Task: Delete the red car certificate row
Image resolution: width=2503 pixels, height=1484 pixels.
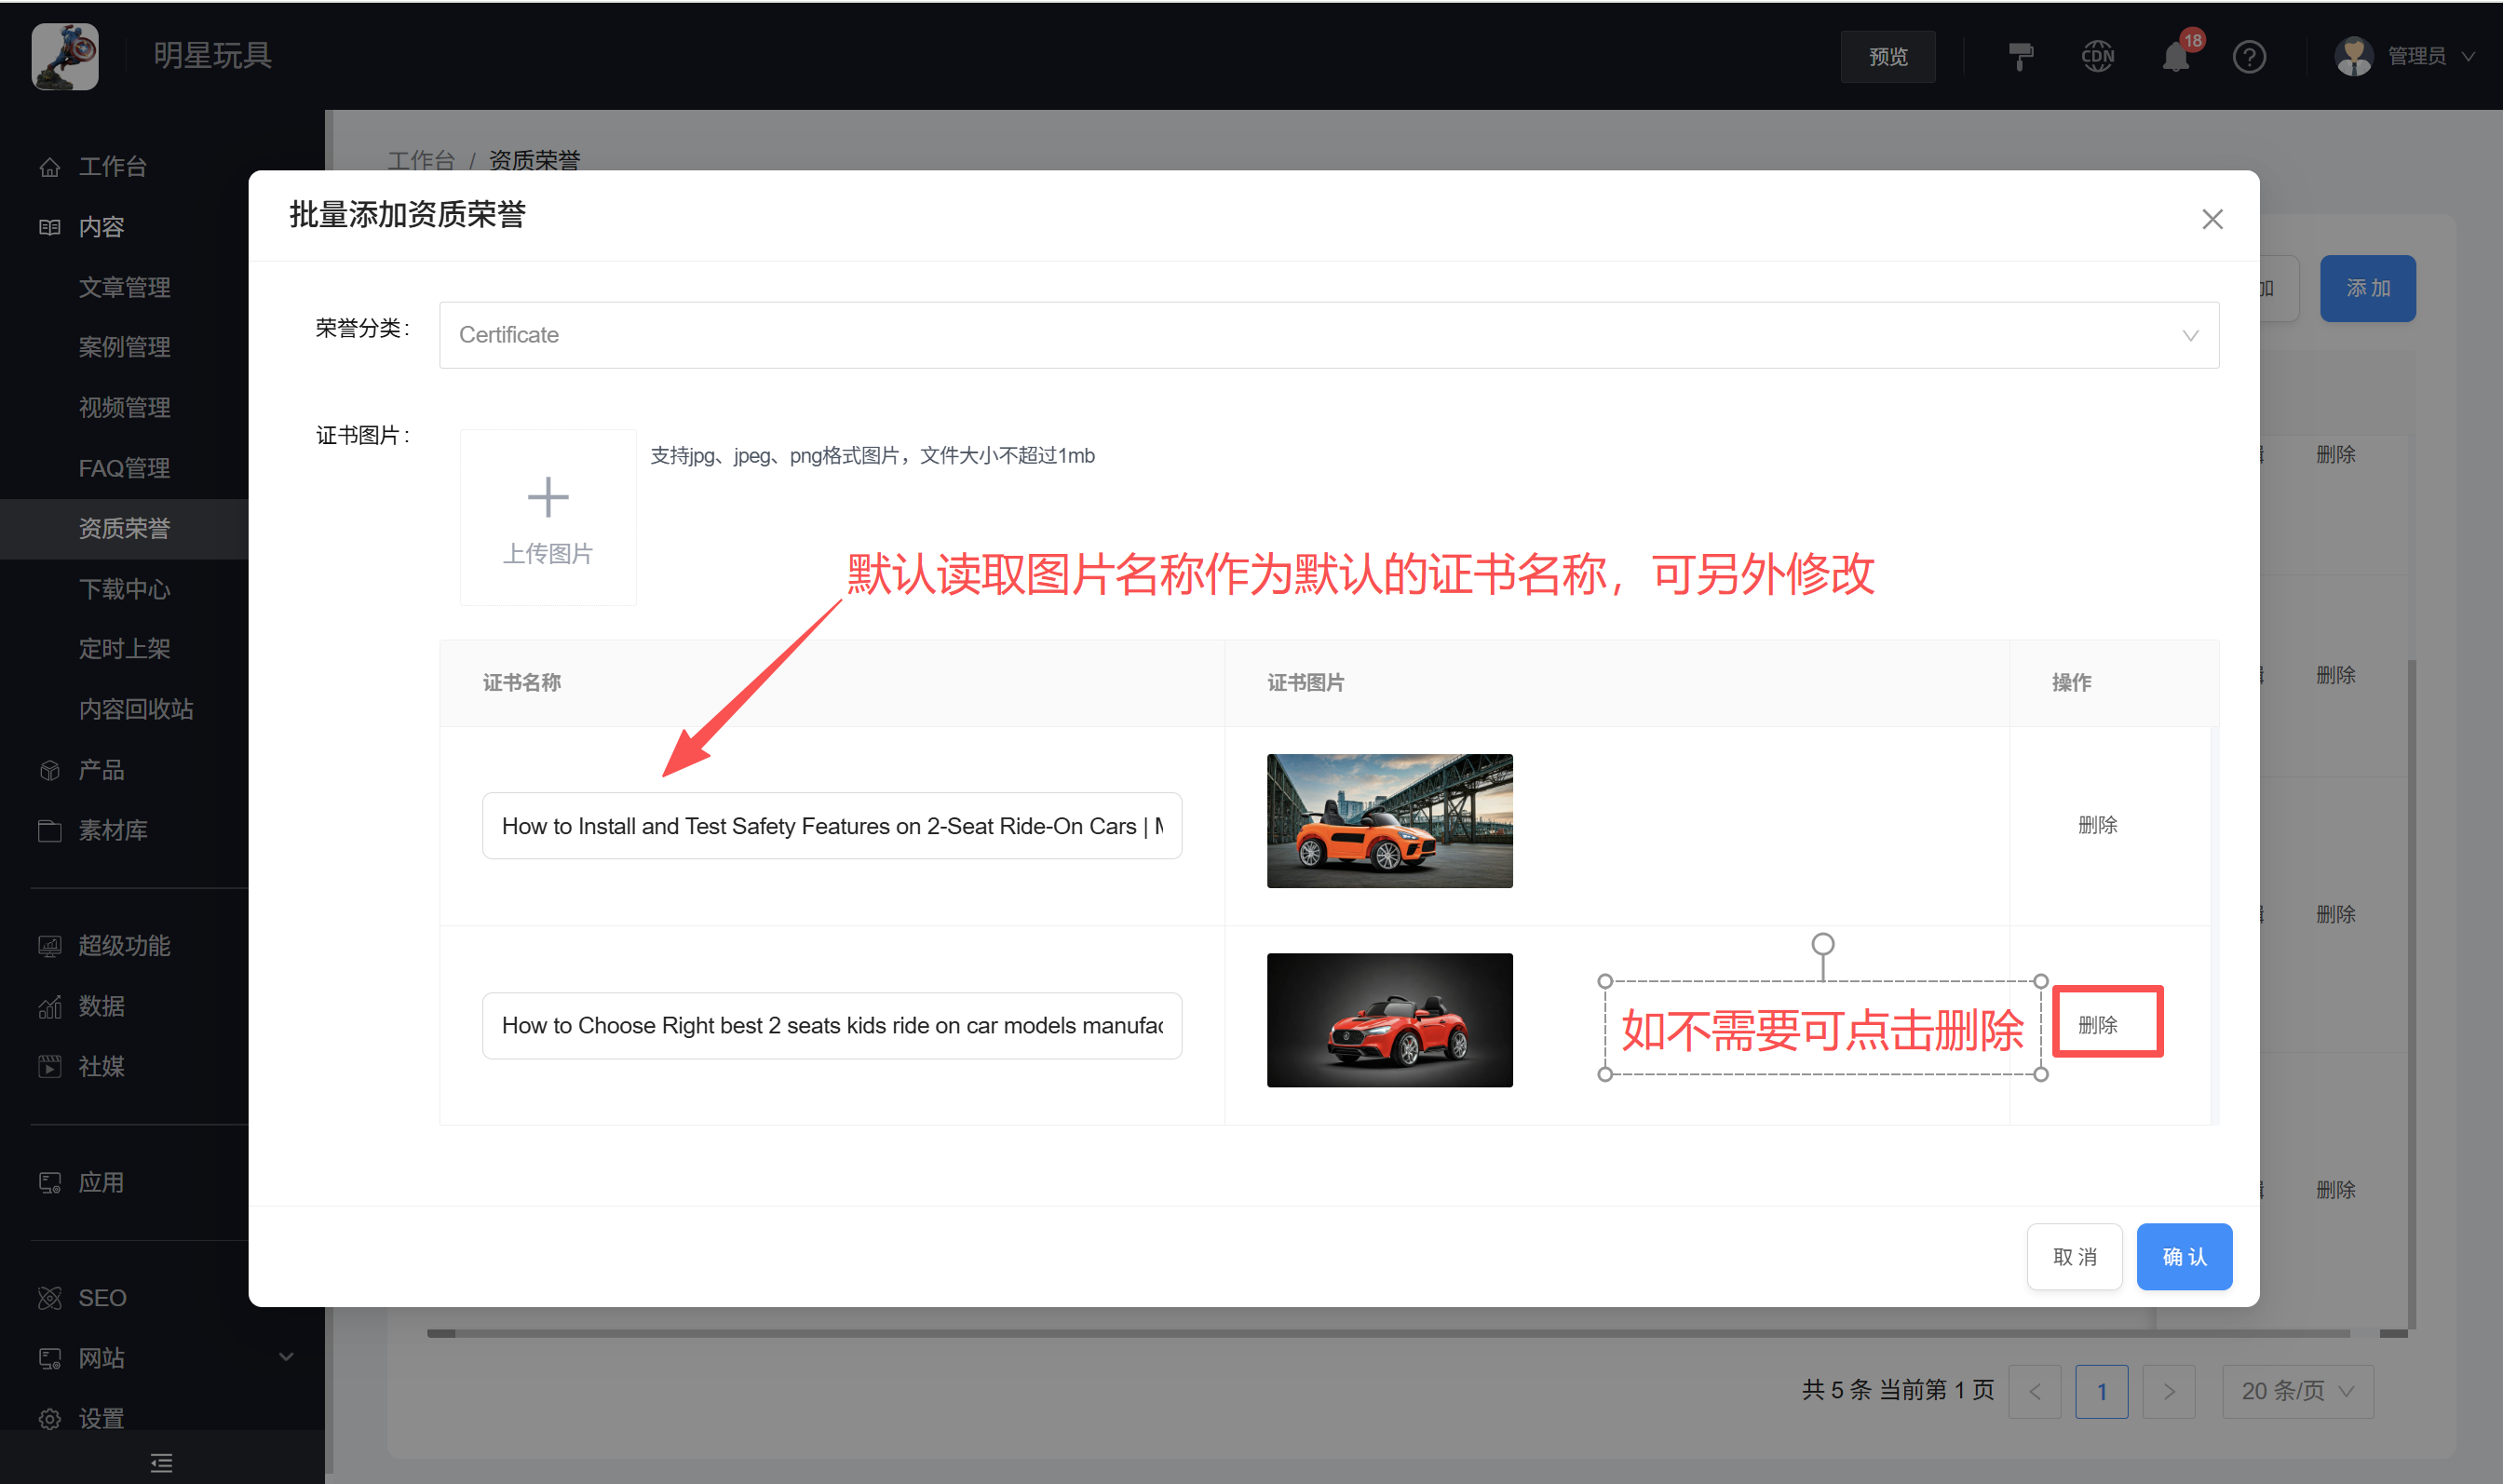Action: click(x=2097, y=1024)
